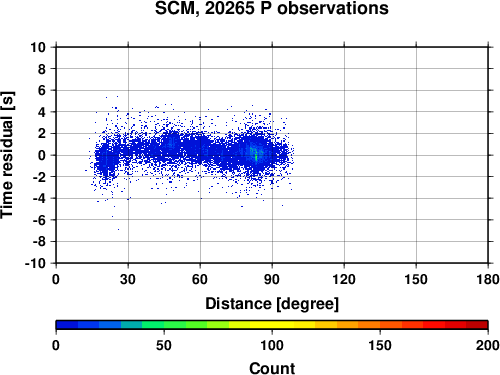
Task: Click y-axis tick label "-6"
Action: click(x=39, y=220)
